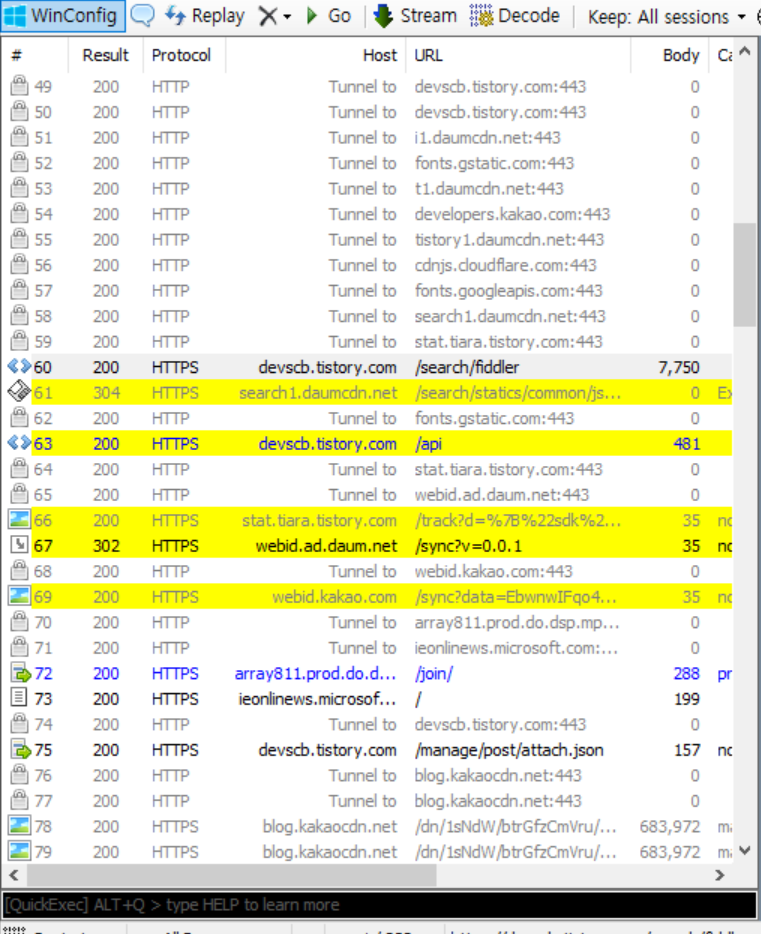The height and width of the screenshot is (934, 761).
Task: Select host webid.ad.daum.net in session 67
Action: (x=326, y=546)
